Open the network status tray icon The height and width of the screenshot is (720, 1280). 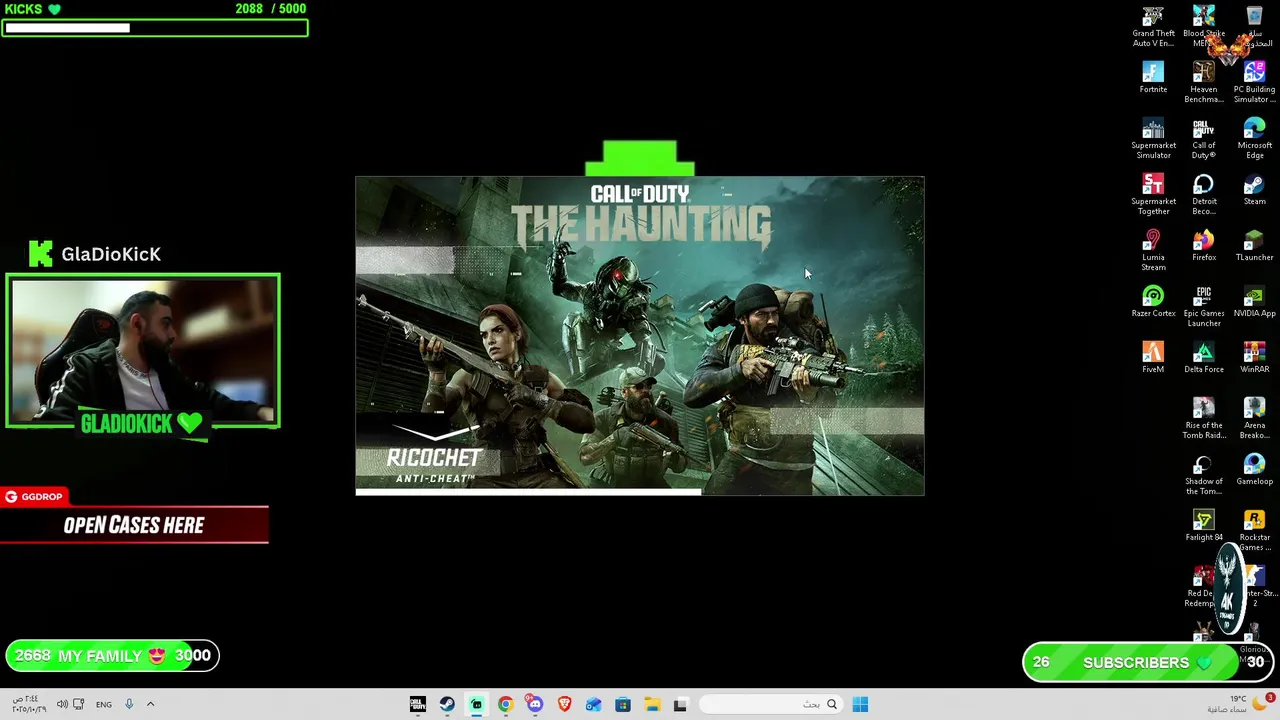pos(79,704)
